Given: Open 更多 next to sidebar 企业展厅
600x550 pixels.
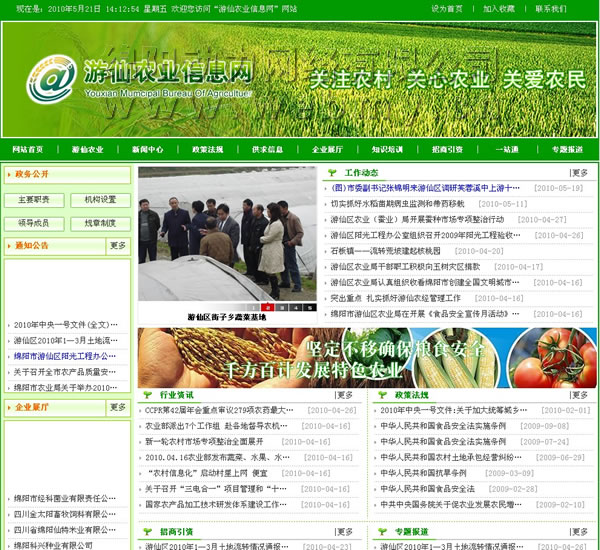Looking at the screenshot, I should tap(118, 407).
